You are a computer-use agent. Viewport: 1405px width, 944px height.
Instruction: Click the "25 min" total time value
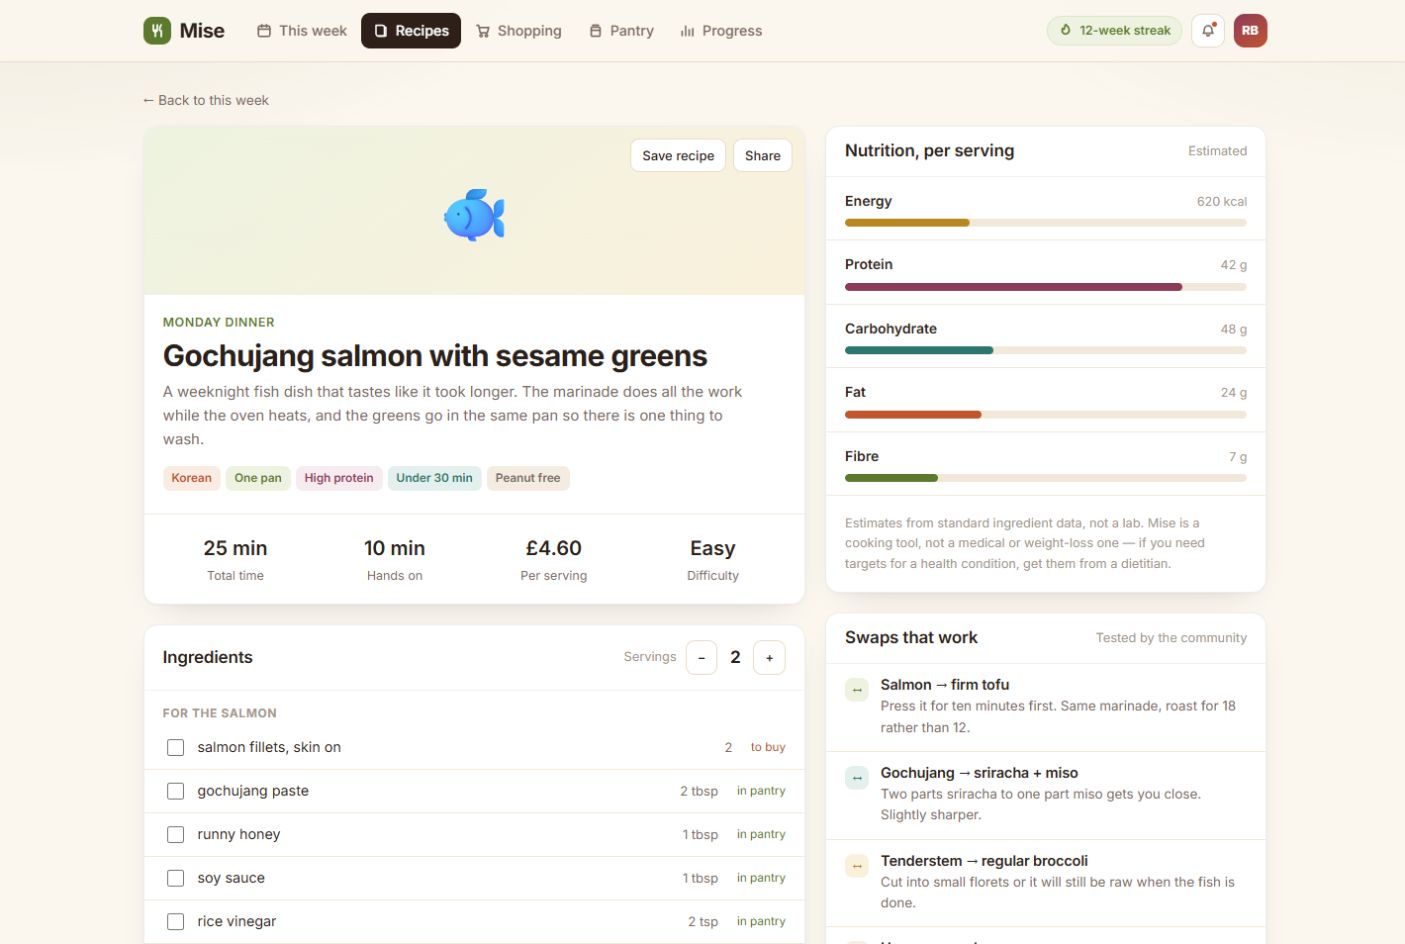[x=235, y=548]
